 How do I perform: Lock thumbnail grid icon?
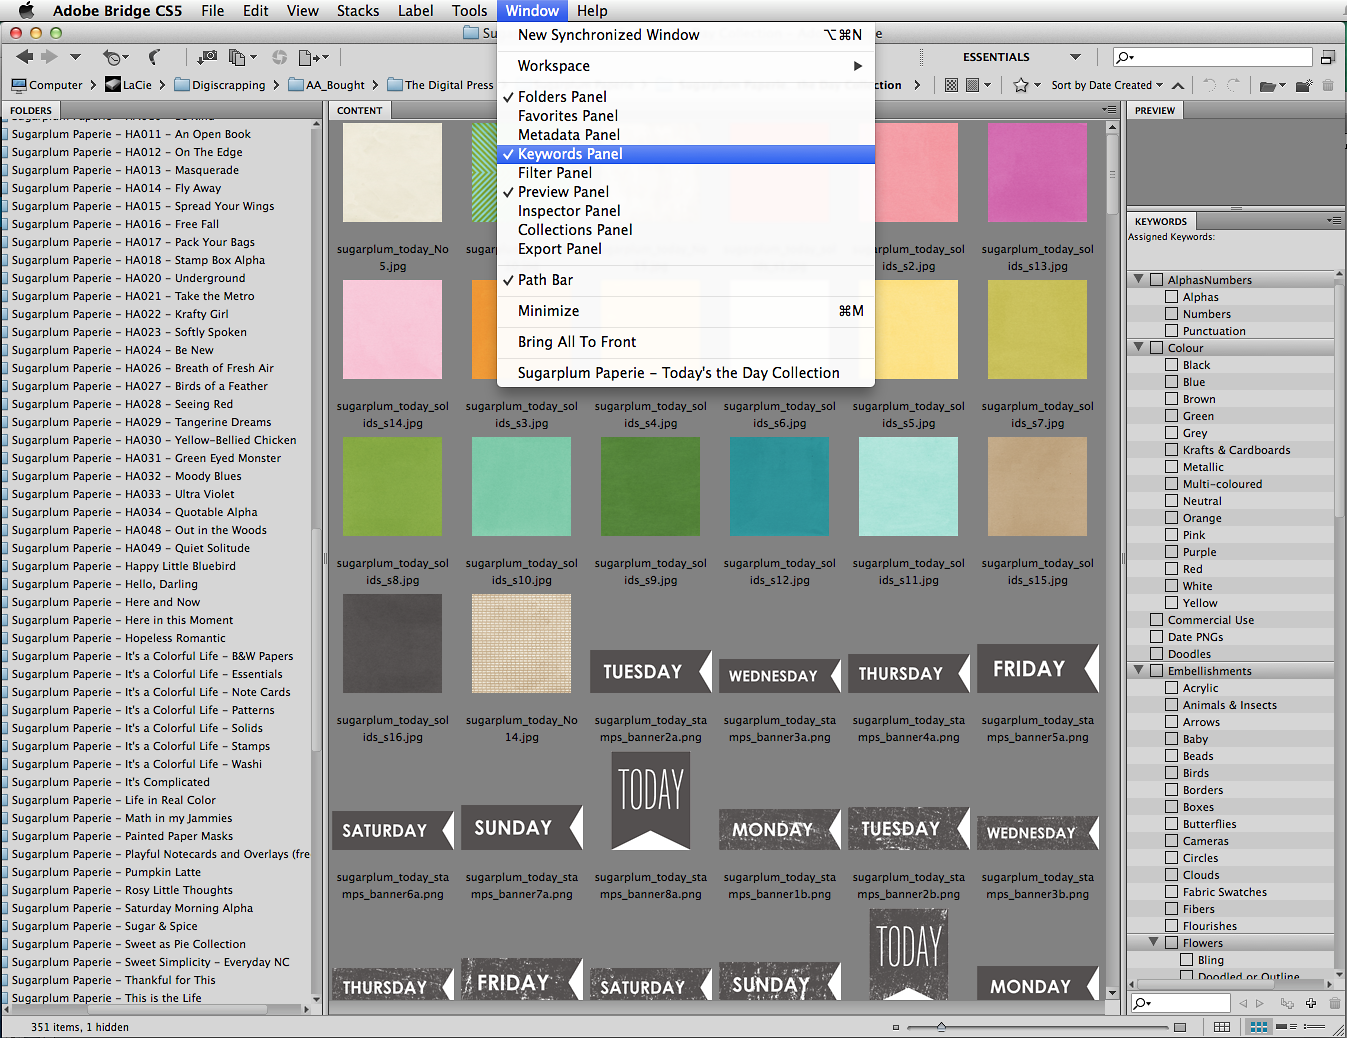1222,1027
